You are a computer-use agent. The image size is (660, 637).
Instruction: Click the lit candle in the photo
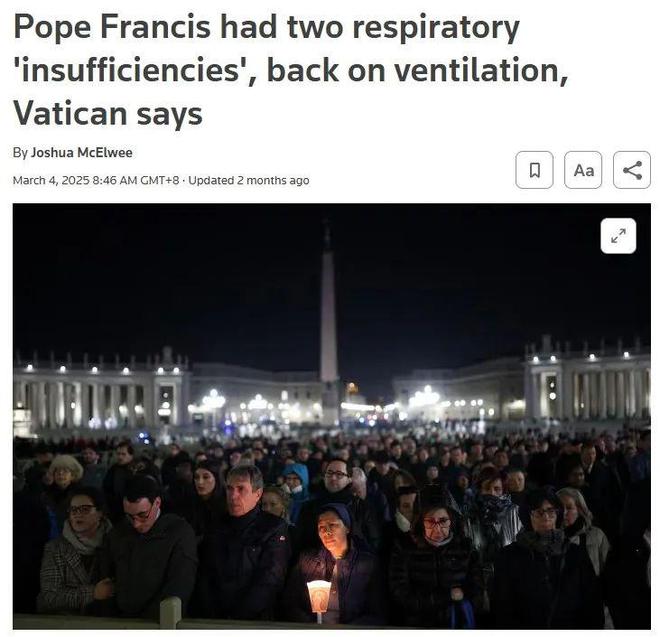pos(319,597)
